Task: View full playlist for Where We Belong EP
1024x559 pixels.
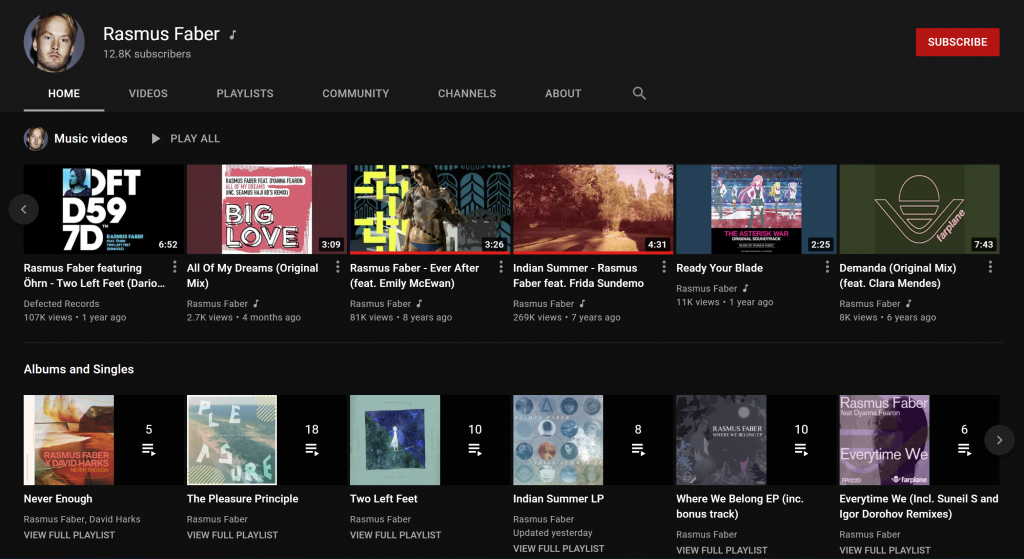Action: click(722, 551)
